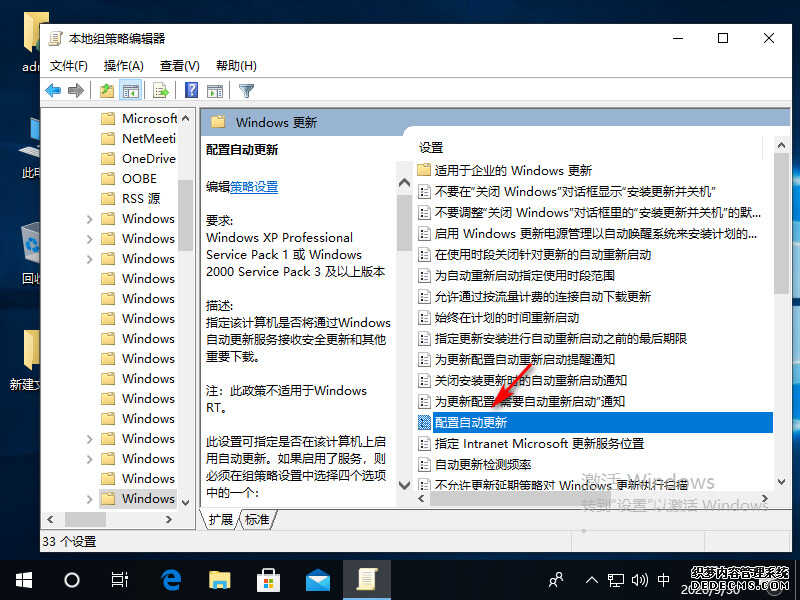Open the 帮助(H) menu

(x=236, y=66)
